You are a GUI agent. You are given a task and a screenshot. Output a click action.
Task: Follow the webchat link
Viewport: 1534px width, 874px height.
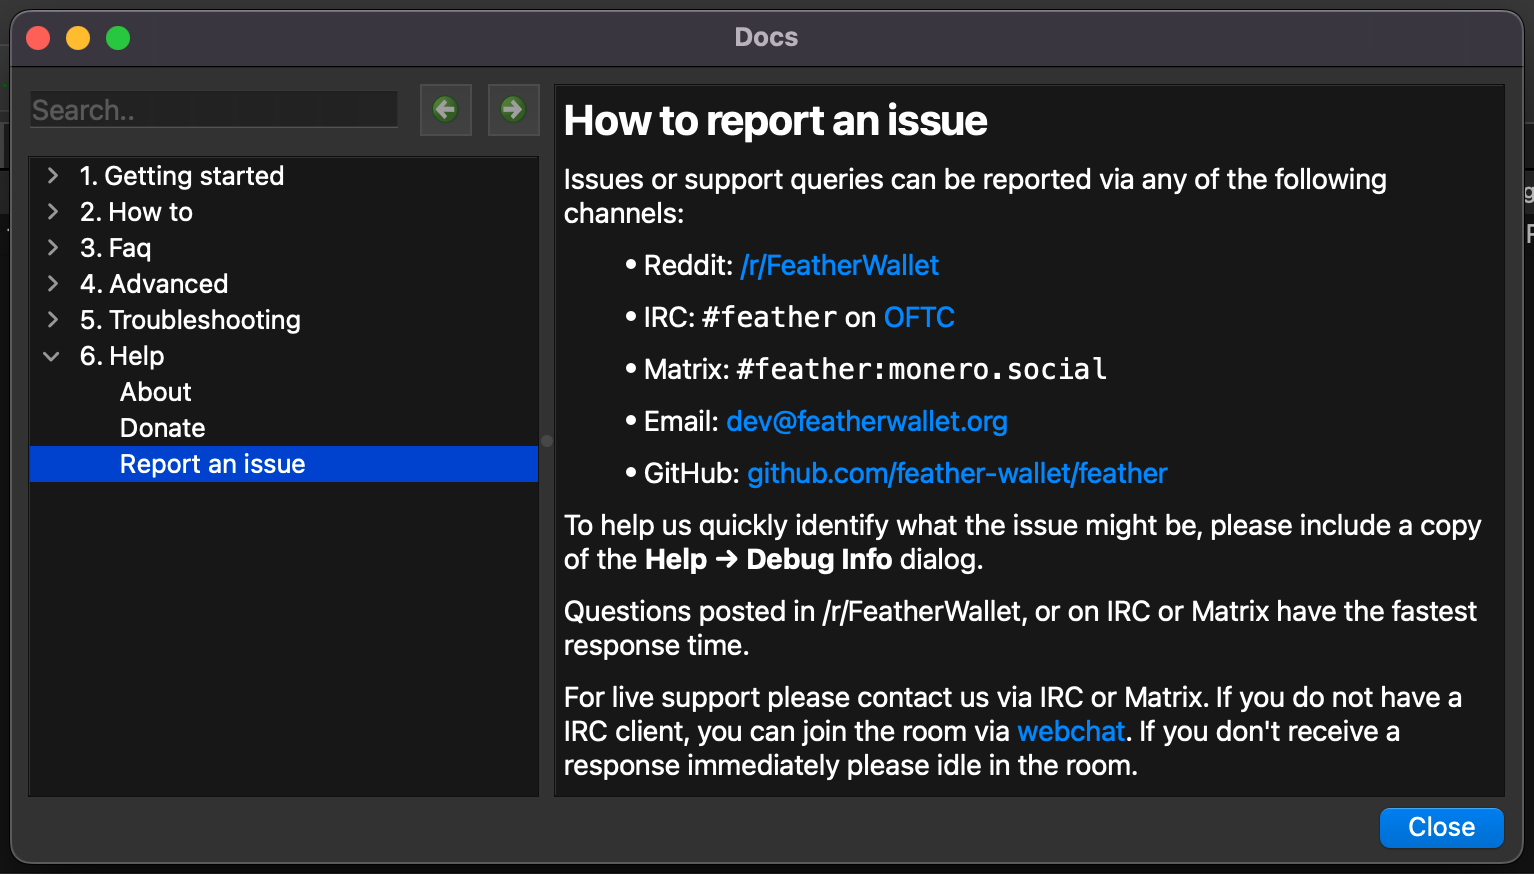(x=1070, y=731)
